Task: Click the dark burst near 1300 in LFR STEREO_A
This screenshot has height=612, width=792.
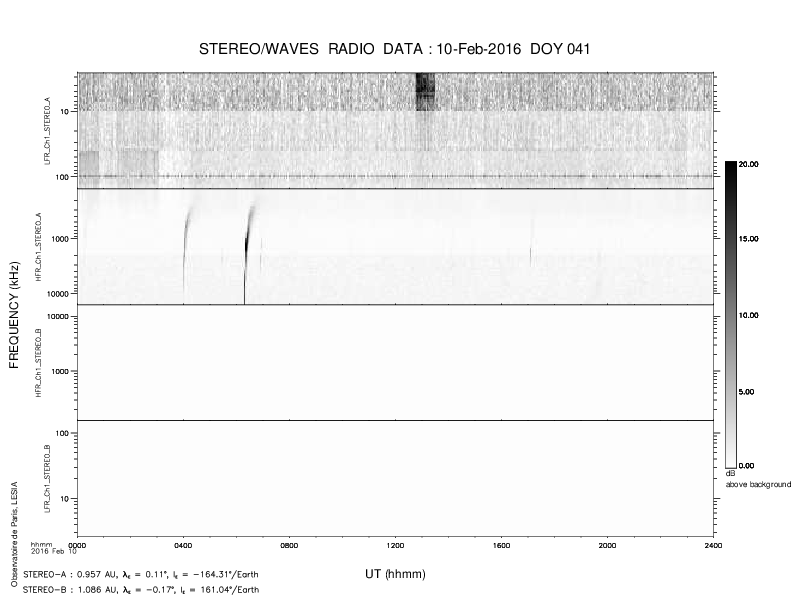Action: tap(425, 91)
